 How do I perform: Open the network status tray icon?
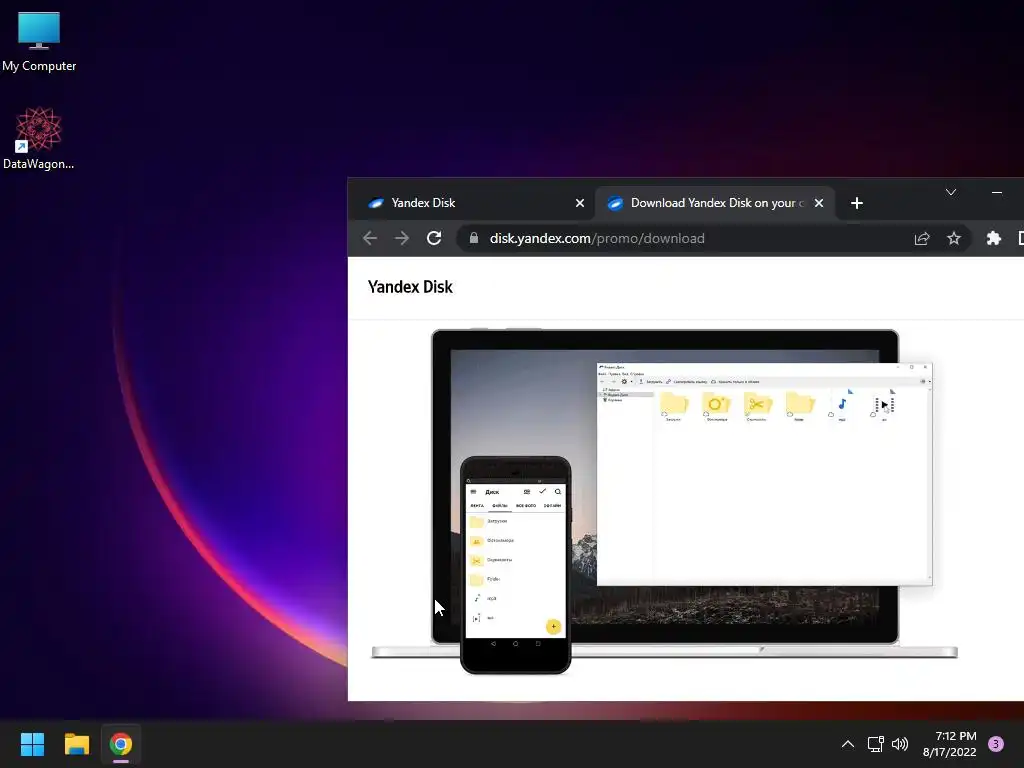[876, 744]
